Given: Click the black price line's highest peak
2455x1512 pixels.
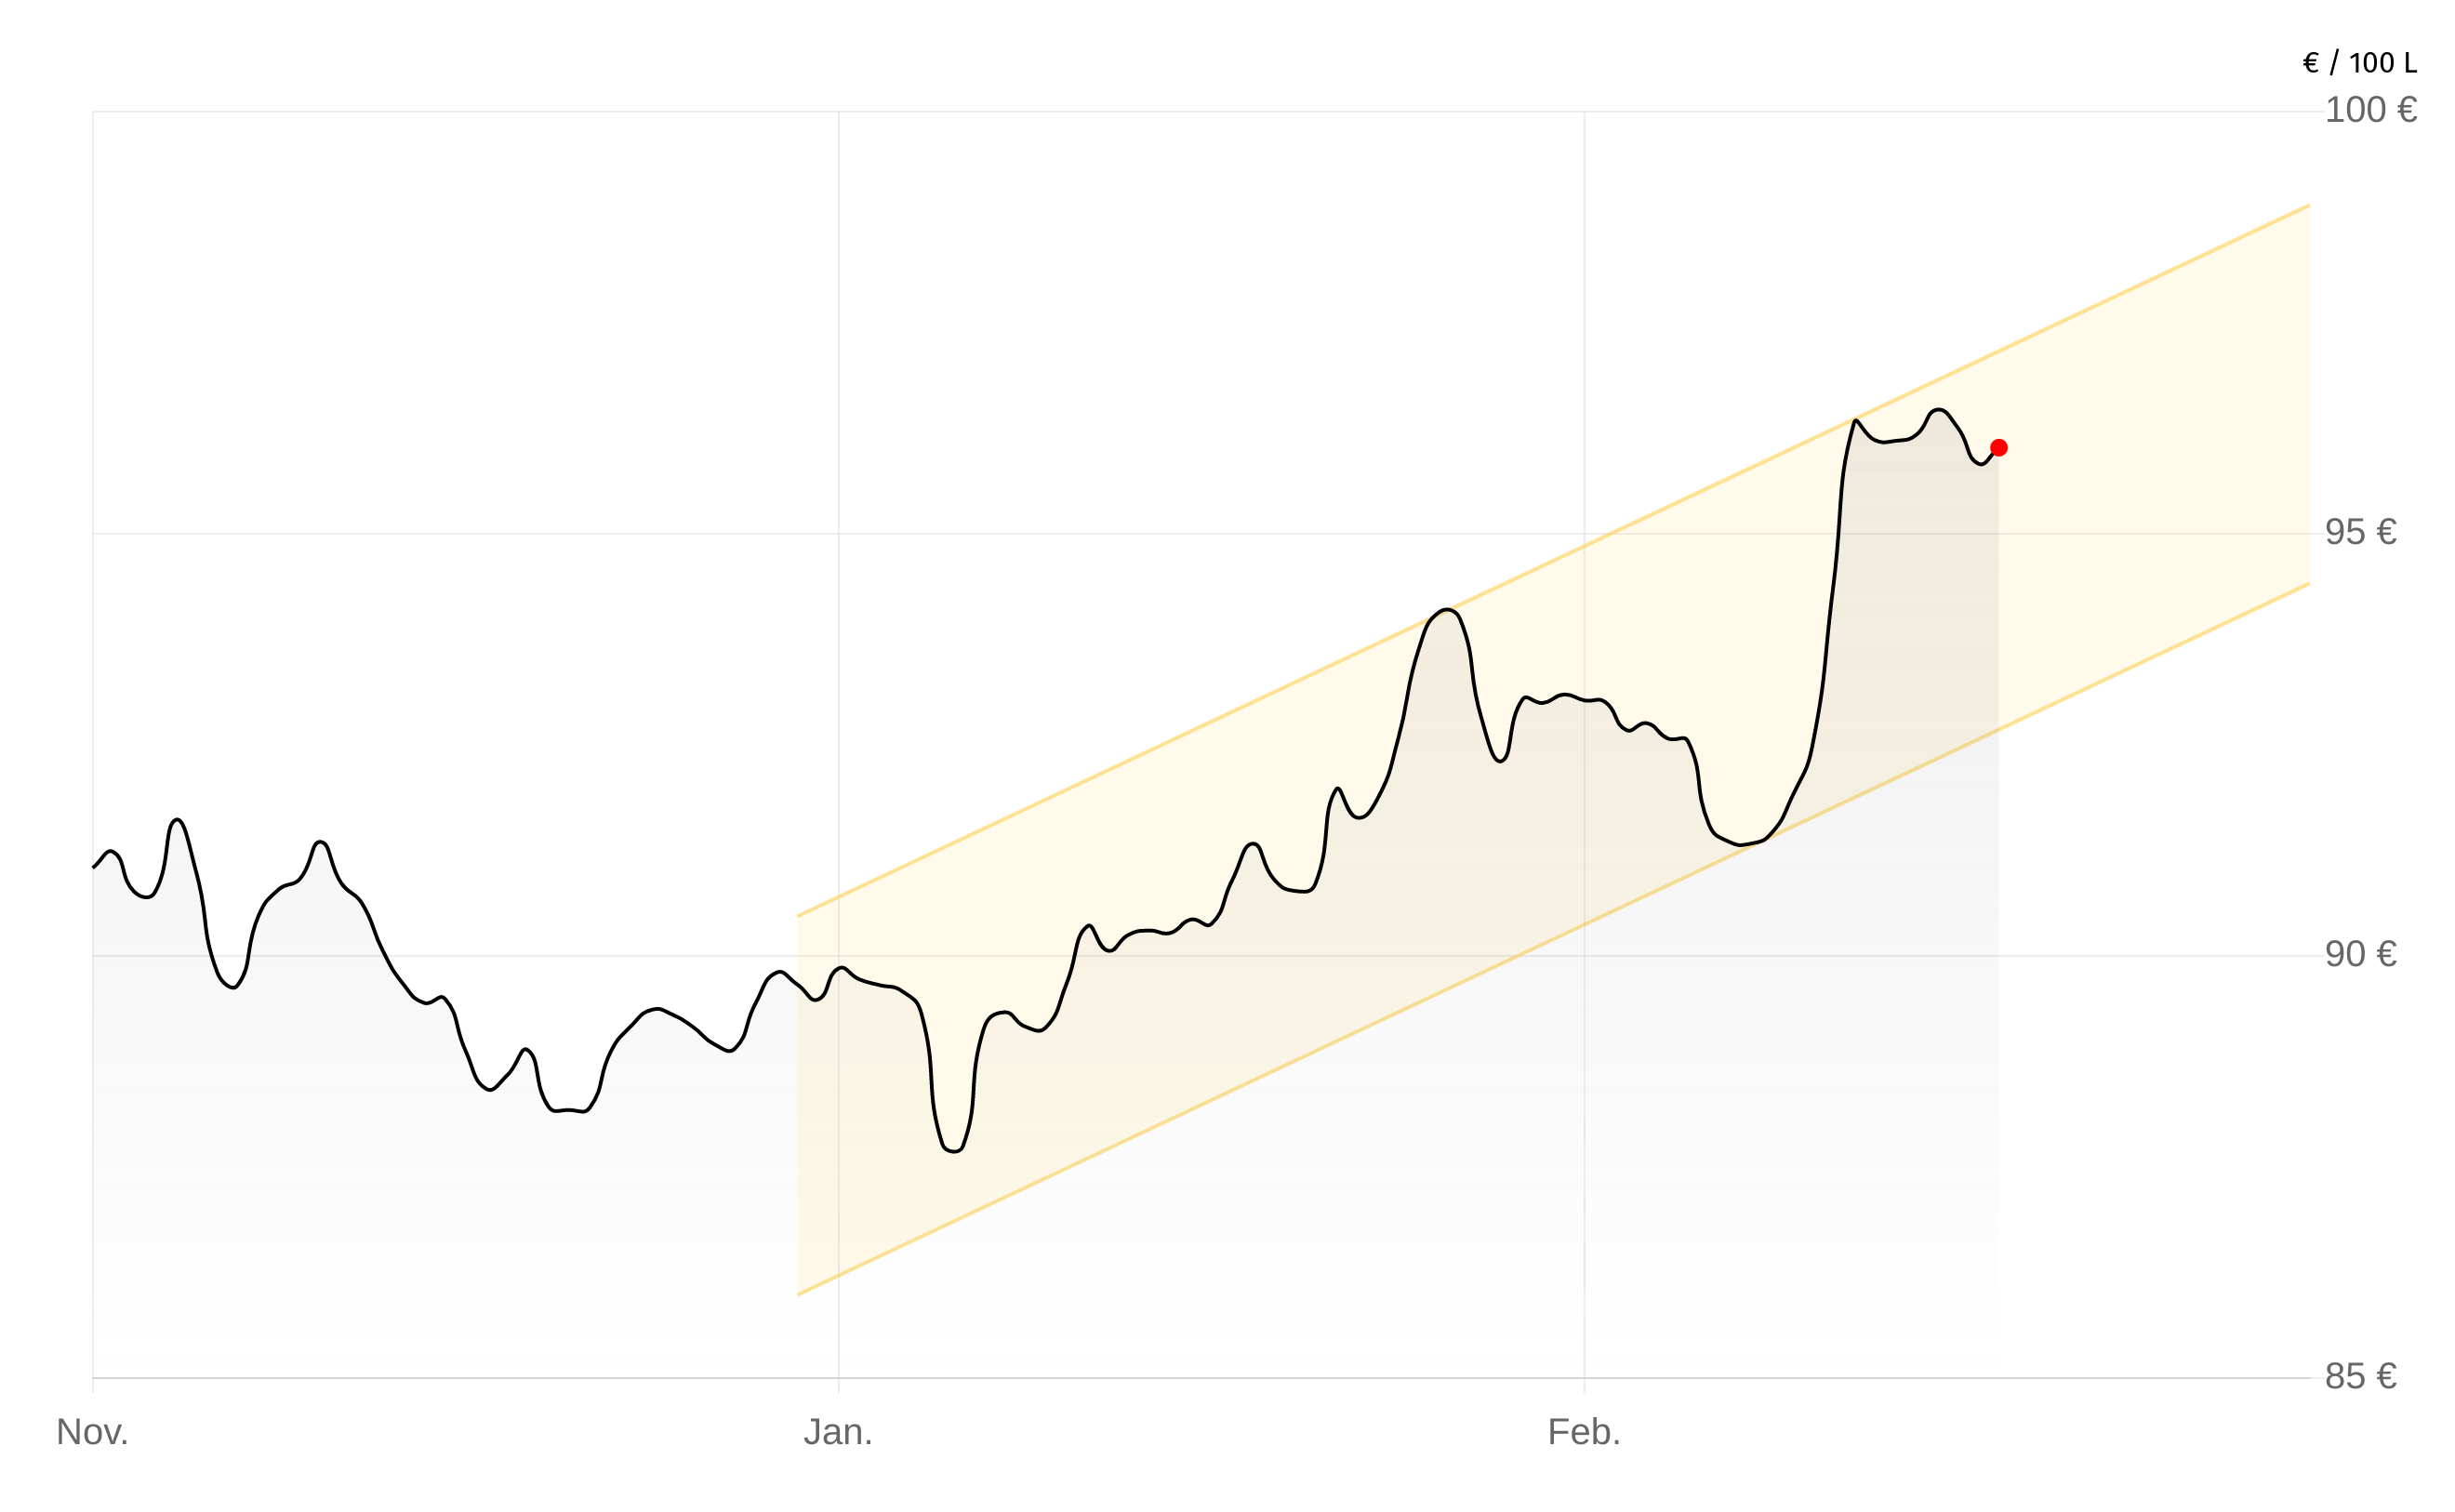Looking at the screenshot, I should [x=1938, y=410].
